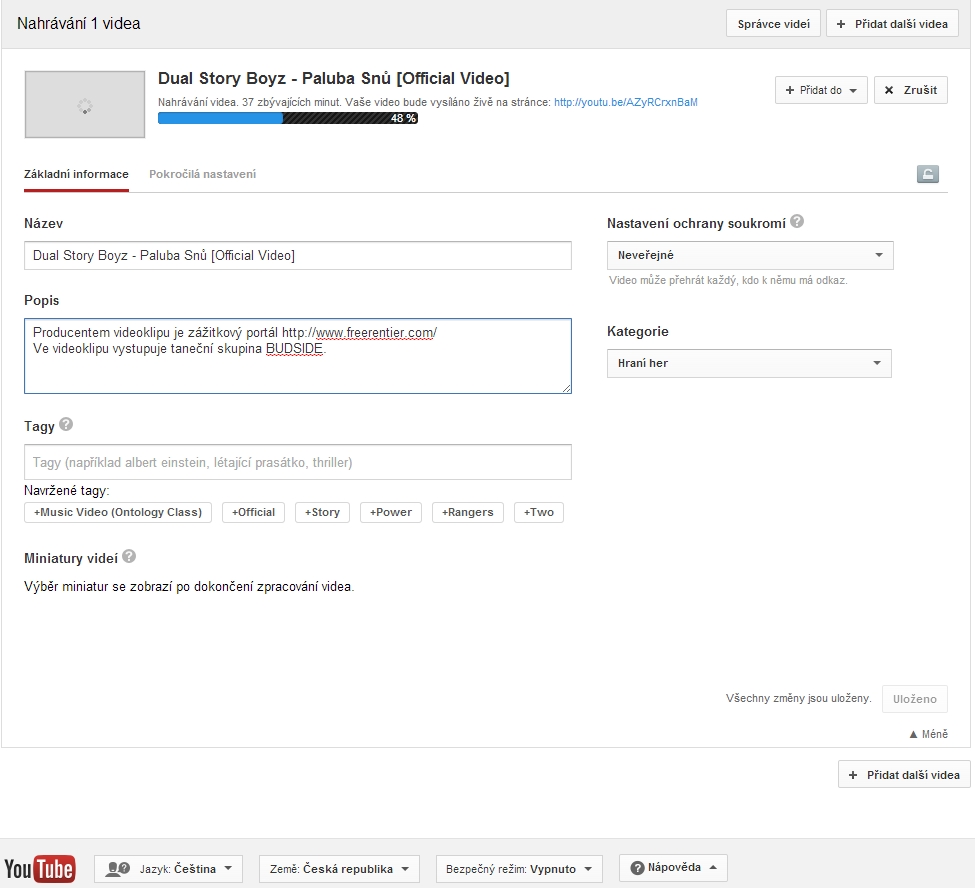Click the video thumbnail placeholder
The height and width of the screenshot is (888, 975).
pyautogui.click(x=85, y=104)
